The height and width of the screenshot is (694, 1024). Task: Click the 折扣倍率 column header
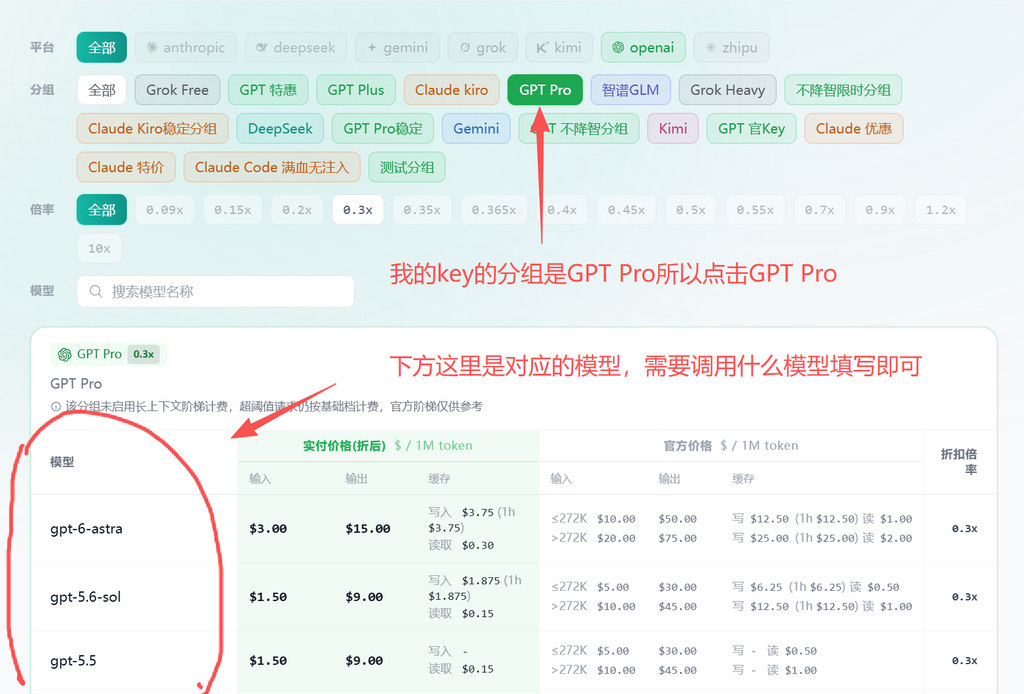coord(959,462)
